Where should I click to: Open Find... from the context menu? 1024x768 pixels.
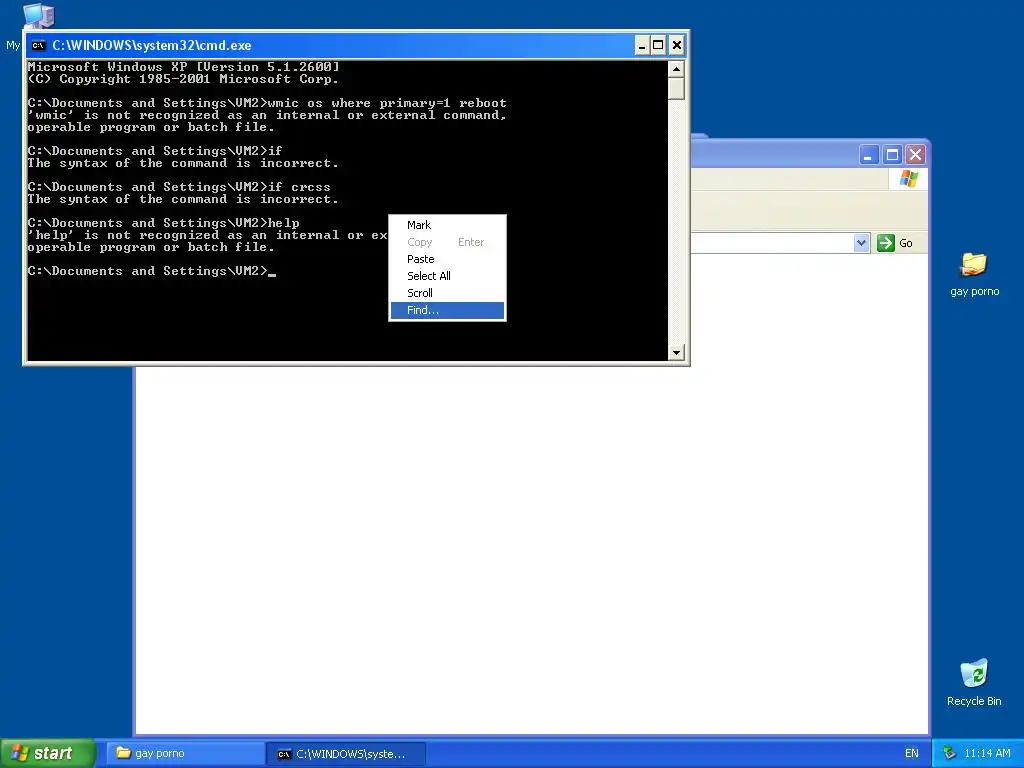point(447,310)
